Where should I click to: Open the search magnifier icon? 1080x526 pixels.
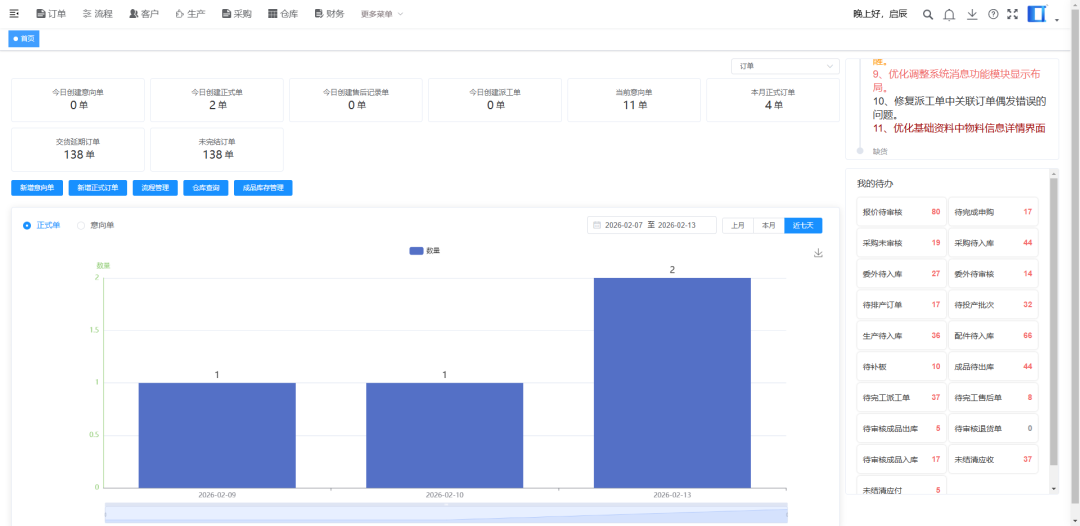coord(927,14)
